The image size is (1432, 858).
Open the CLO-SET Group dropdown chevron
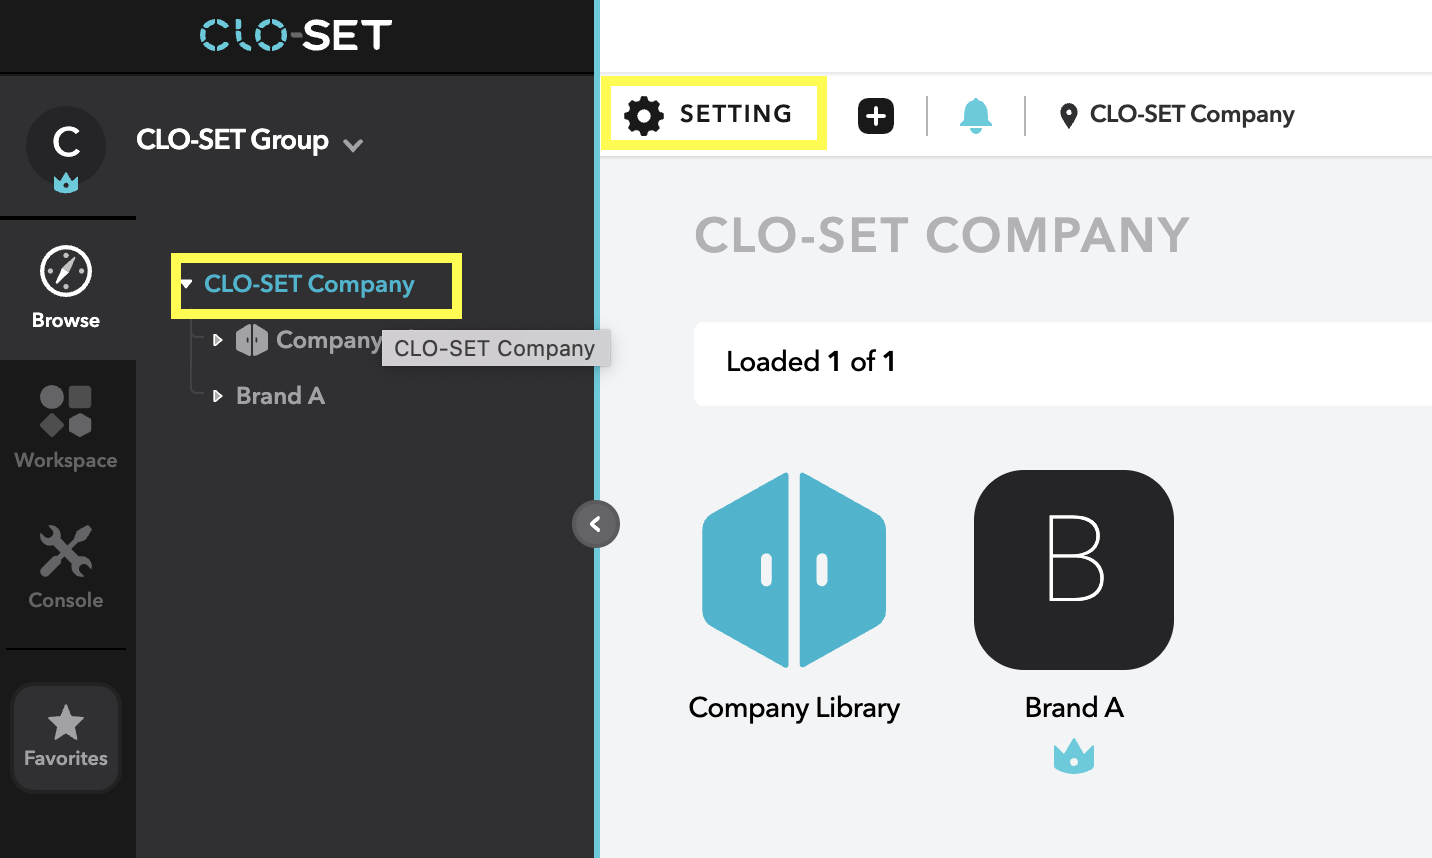[353, 145]
